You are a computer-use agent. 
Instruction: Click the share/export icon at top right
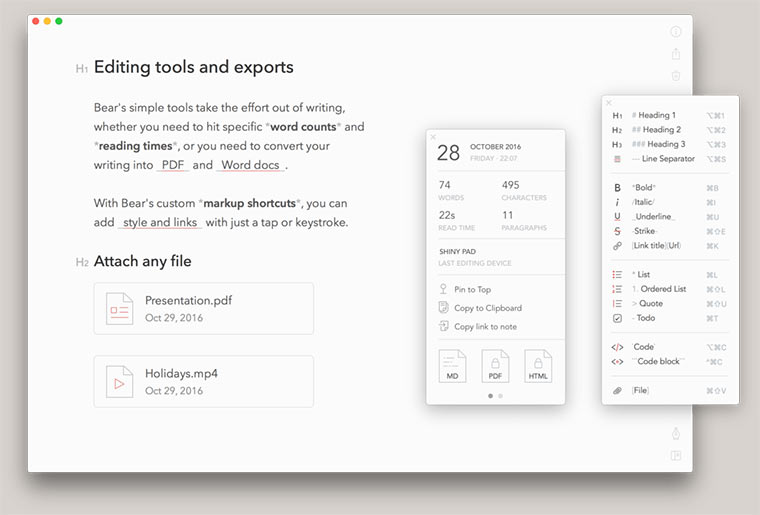pyautogui.click(x=676, y=54)
